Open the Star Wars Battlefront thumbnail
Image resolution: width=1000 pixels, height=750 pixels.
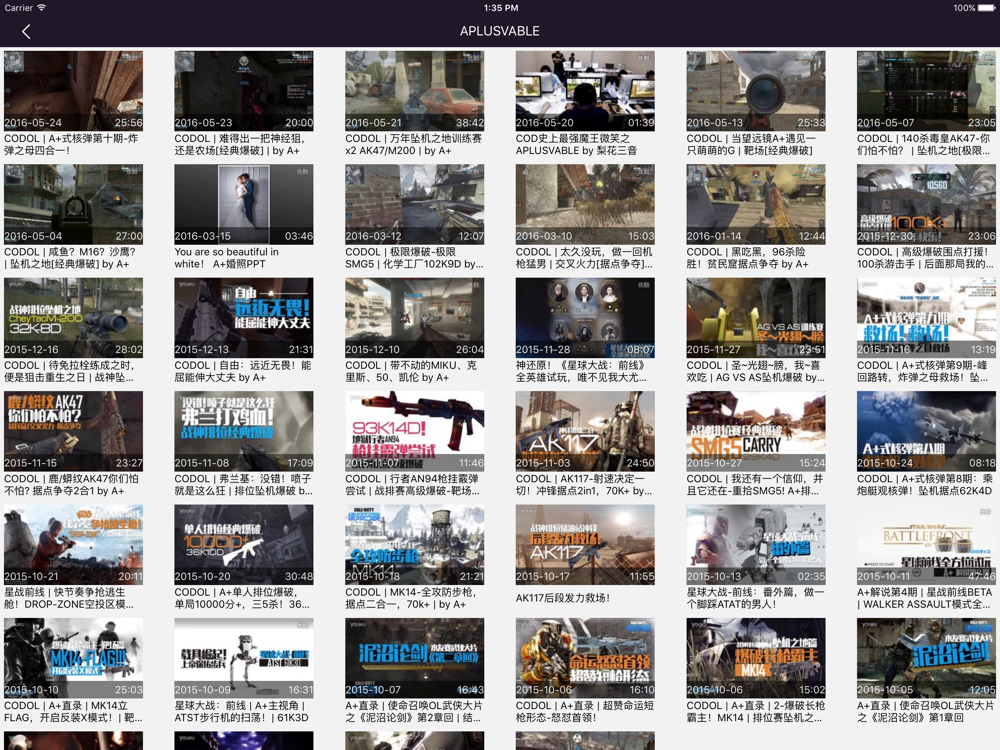coord(926,545)
